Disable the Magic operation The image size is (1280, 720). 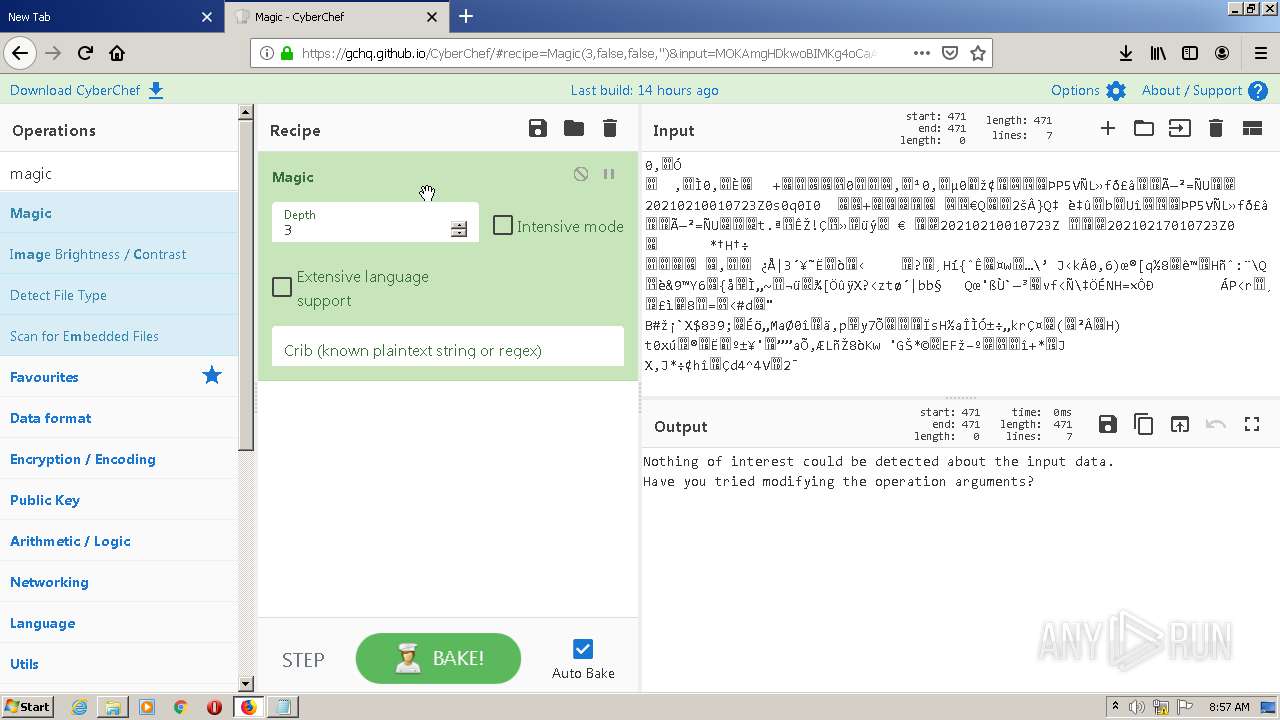coord(581,174)
